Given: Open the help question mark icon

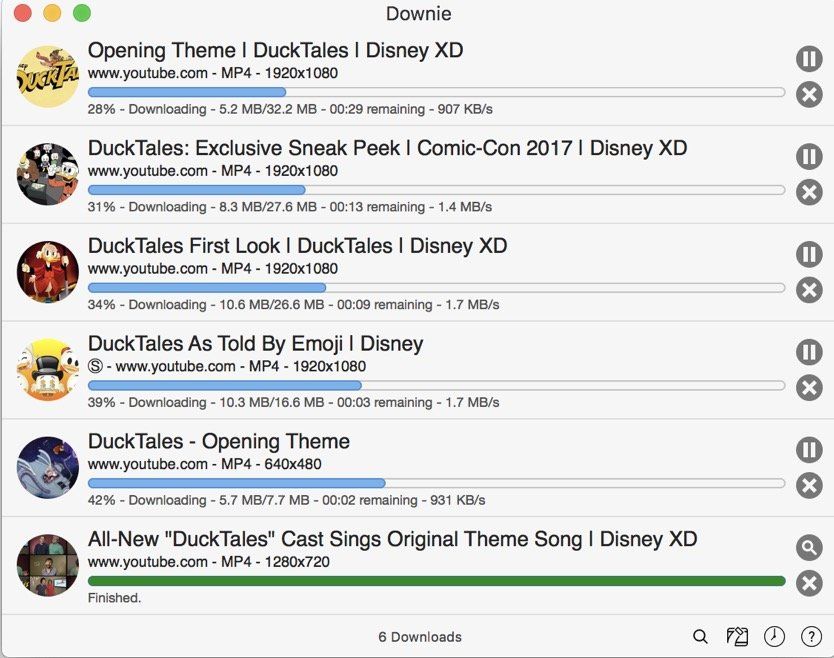Looking at the screenshot, I should [x=811, y=636].
